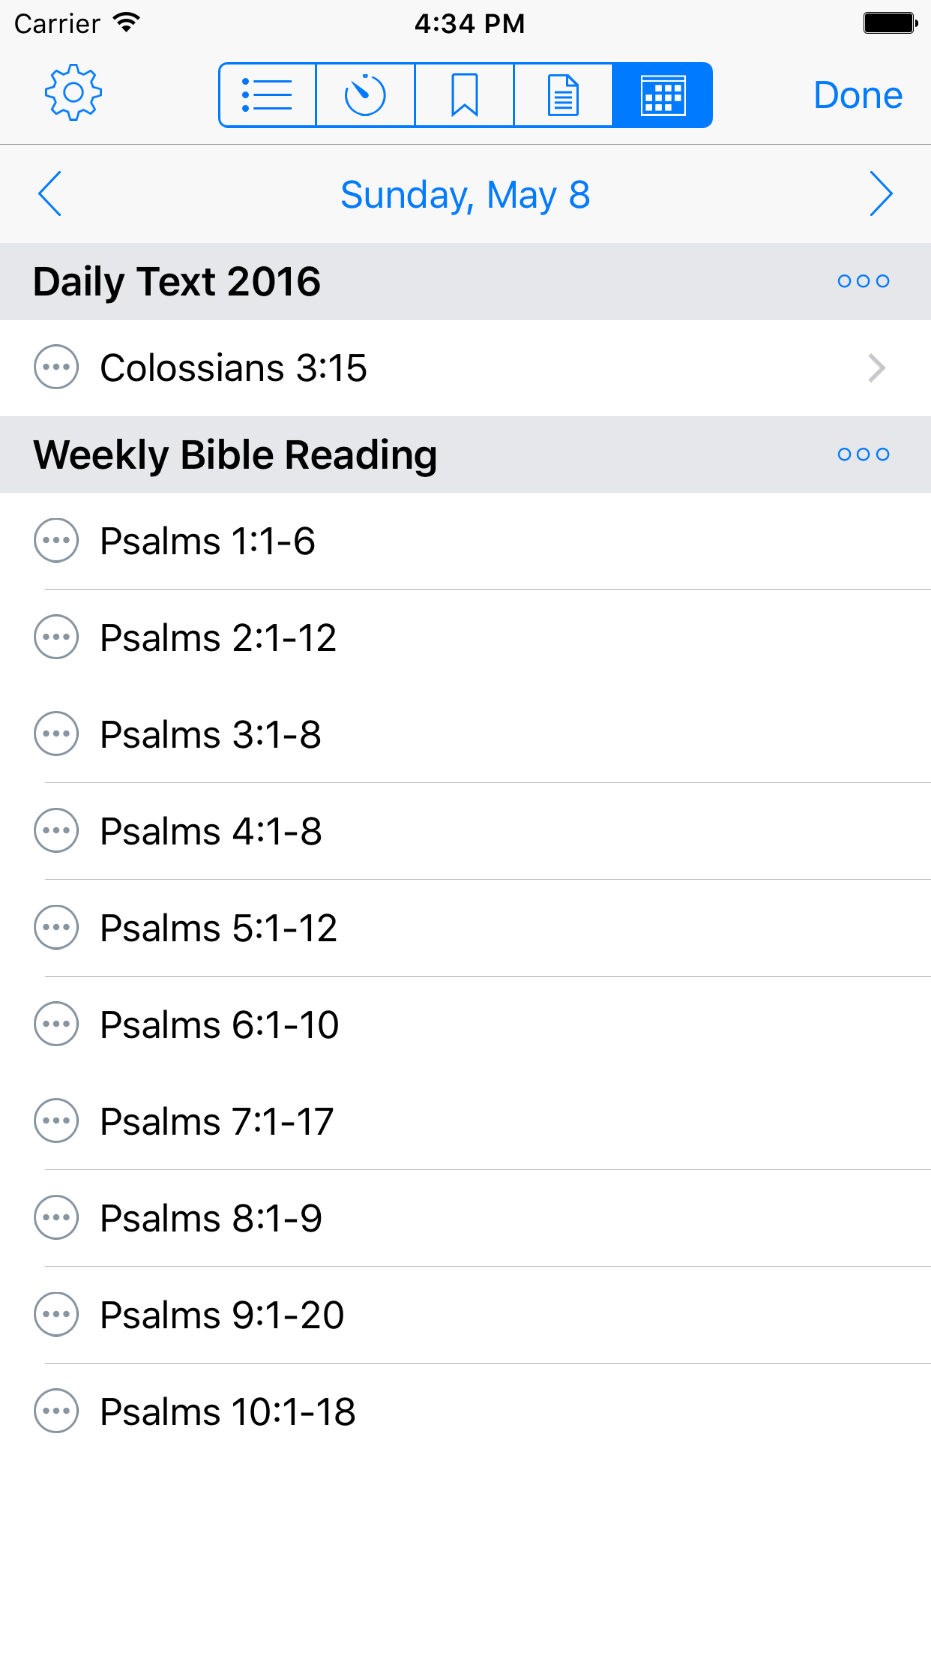Viewport: 931px width, 1656px height.
Task: Open Daily Text 2016 more options
Action: [863, 282]
